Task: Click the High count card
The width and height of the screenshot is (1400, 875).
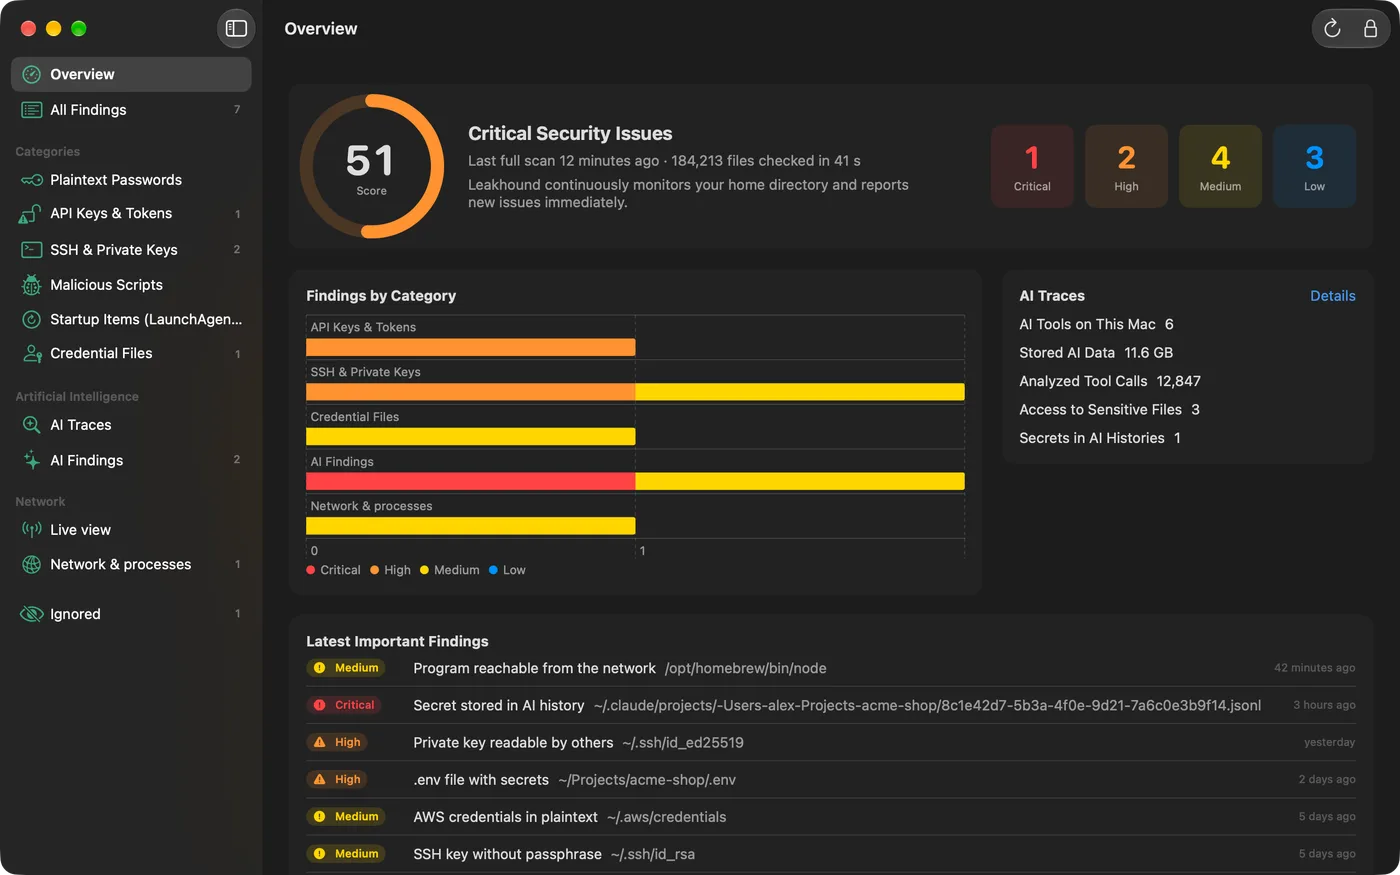Action: [x=1126, y=166]
